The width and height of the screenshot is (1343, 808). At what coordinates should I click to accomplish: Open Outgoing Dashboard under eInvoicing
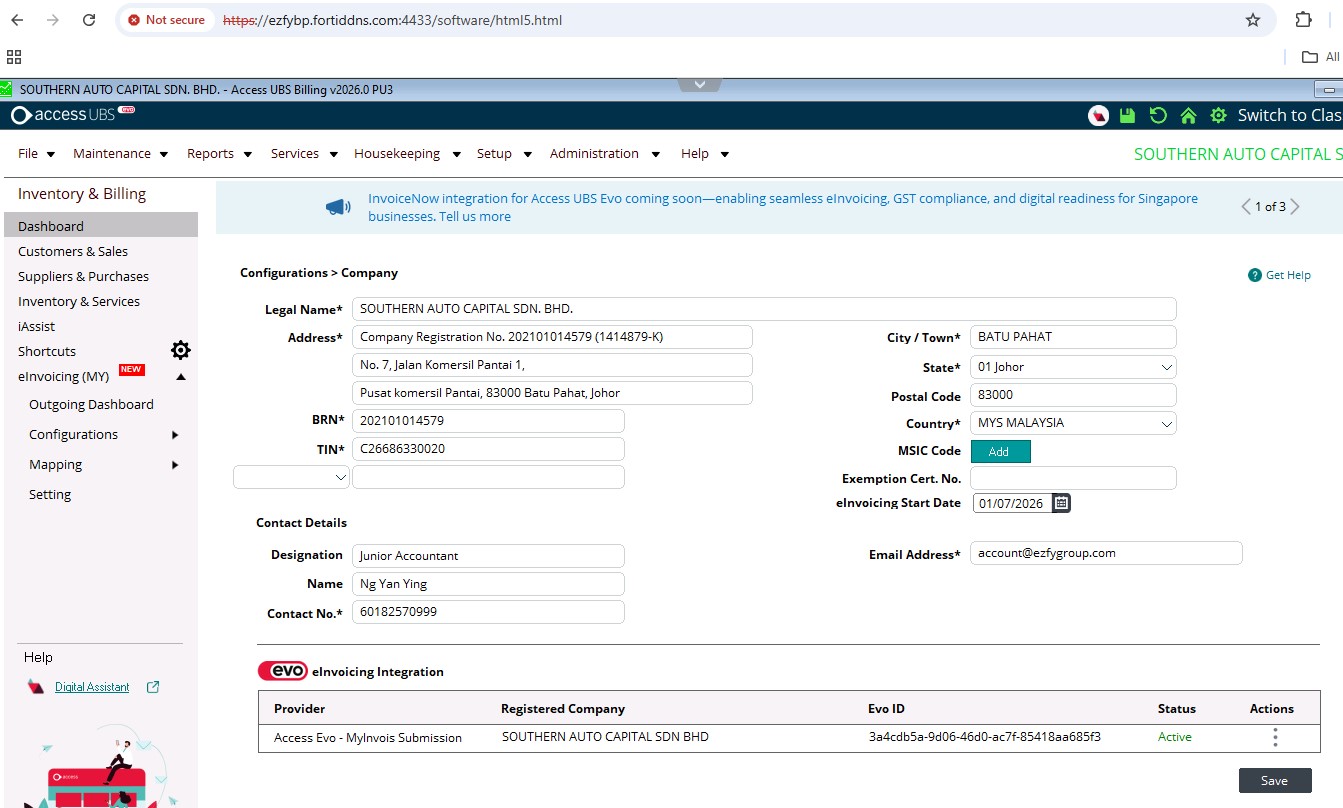coord(91,405)
